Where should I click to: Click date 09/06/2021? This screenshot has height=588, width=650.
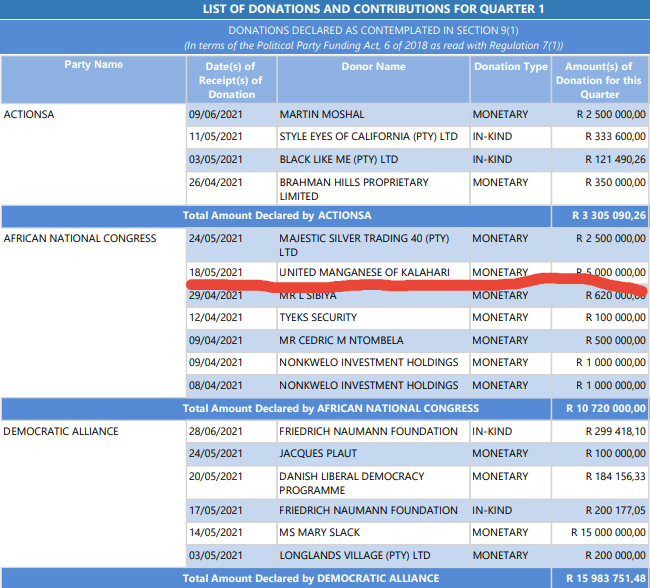click(216, 114)
